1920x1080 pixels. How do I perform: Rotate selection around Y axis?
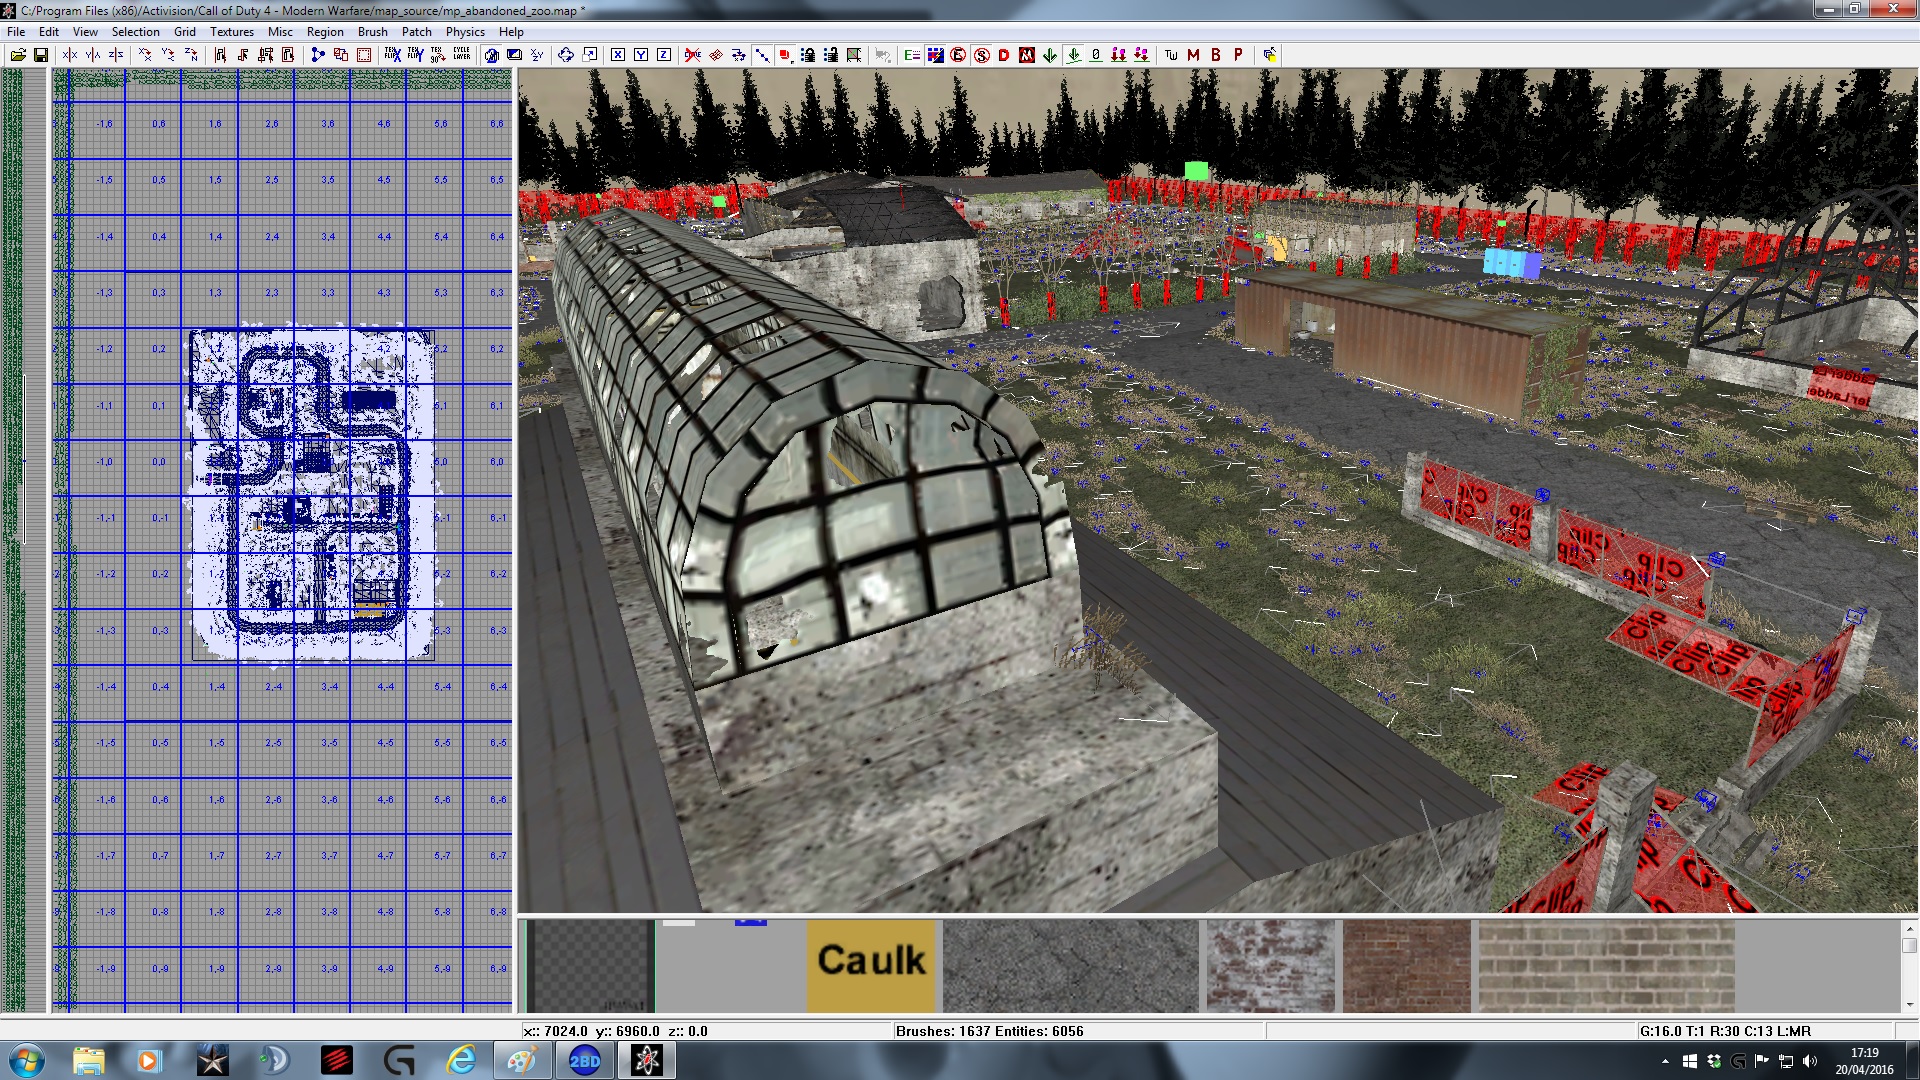tap(168, 55)
